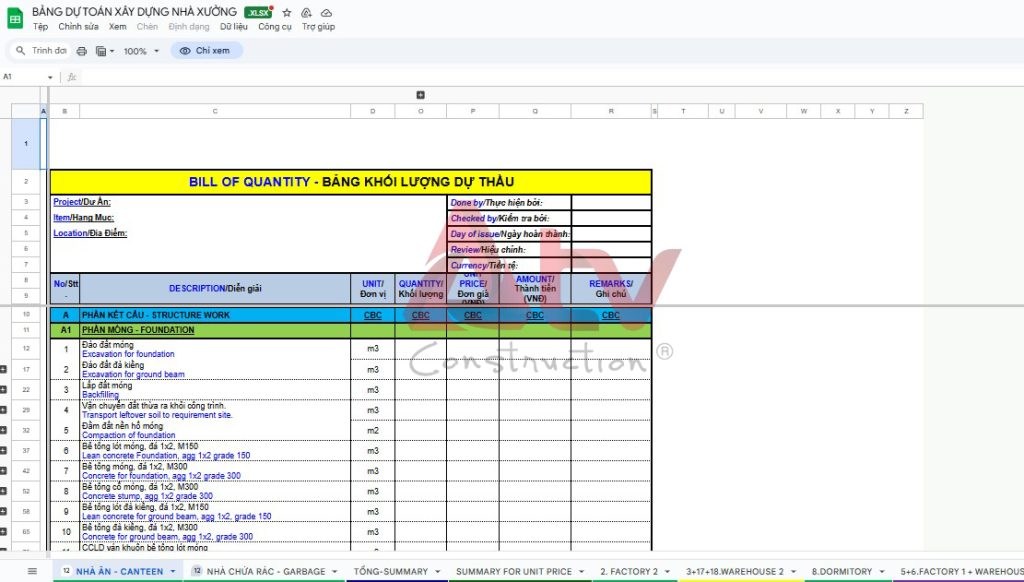This screenshot has height=582, width=1024.
Task: Click the Google Sheets home icon
Action: click(15, 18)
